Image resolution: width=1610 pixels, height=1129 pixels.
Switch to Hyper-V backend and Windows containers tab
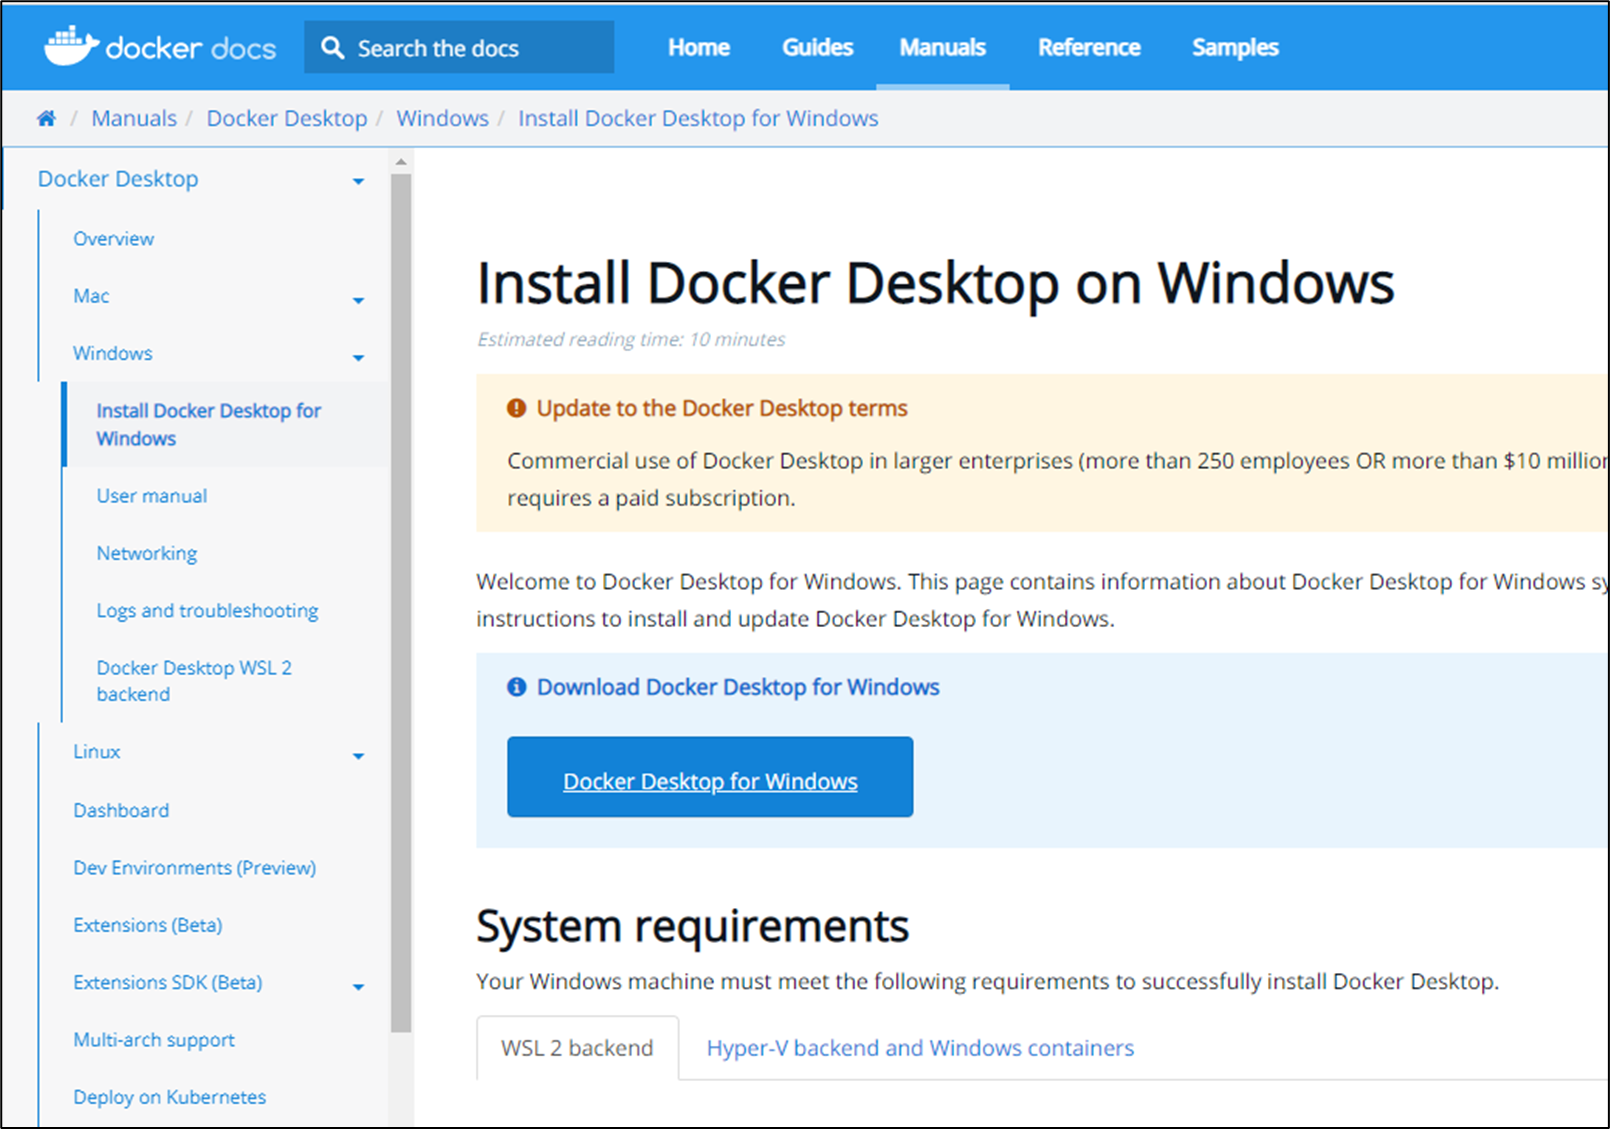point(920,1048)
